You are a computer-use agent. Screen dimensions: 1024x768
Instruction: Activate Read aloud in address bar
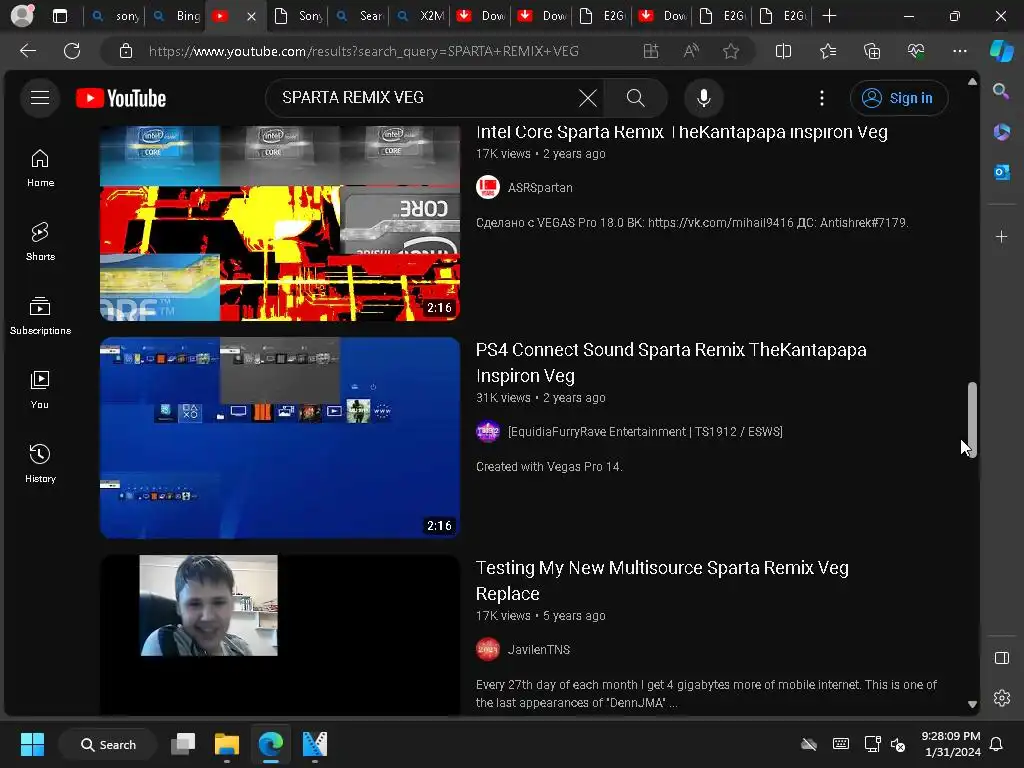pyautogui.click(x=691, y=51)
